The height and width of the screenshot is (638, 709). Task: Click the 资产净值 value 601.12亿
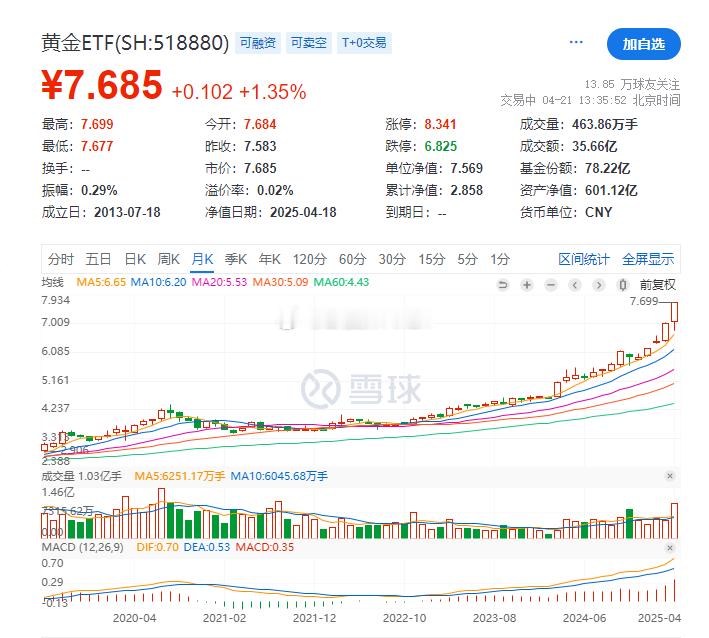(611, 190)
